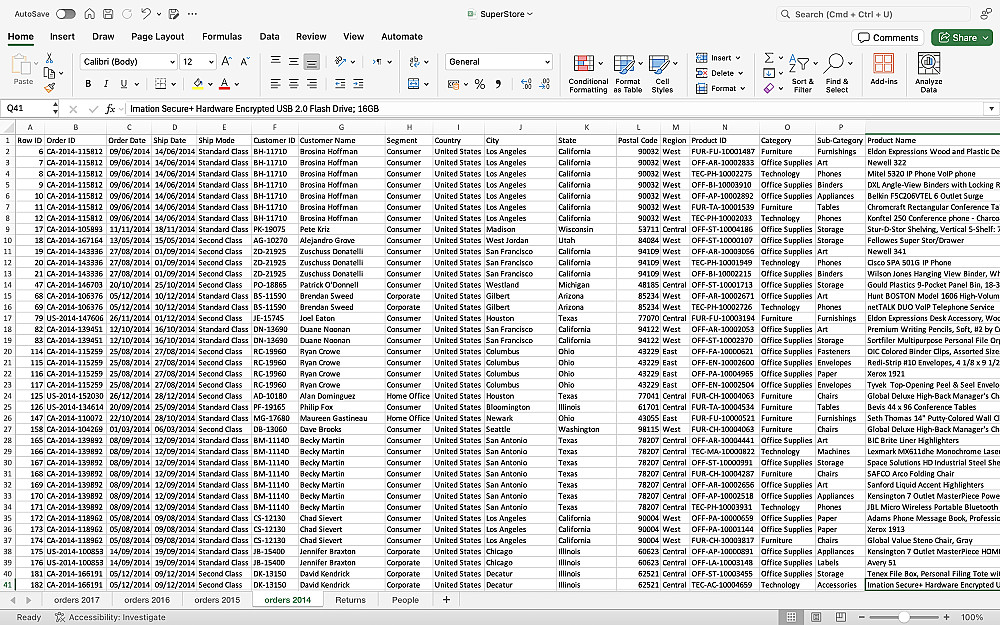
Task: Click the Merge & Center icon
Action: point(414,84)
